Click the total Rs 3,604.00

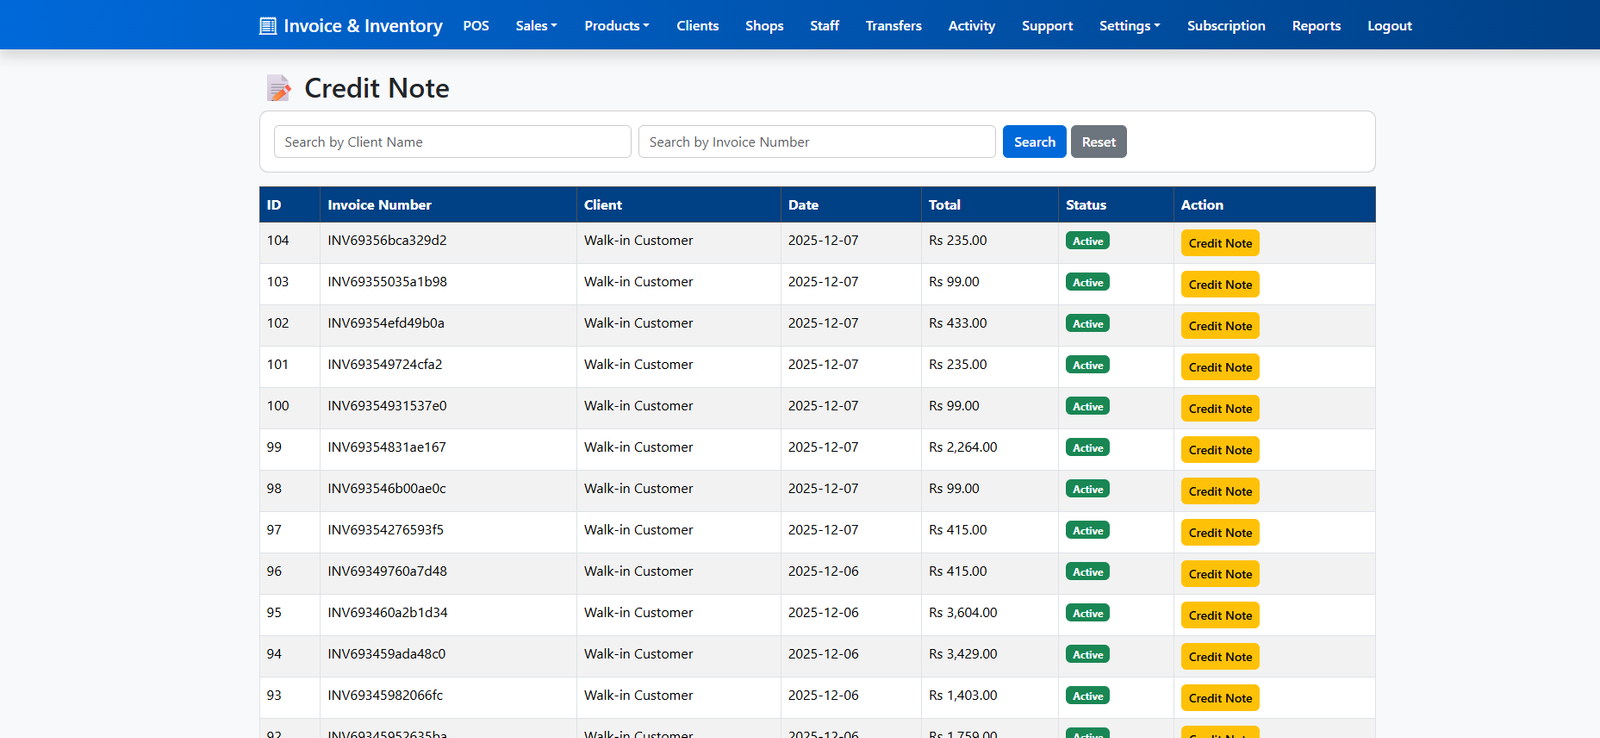point(963,612)
